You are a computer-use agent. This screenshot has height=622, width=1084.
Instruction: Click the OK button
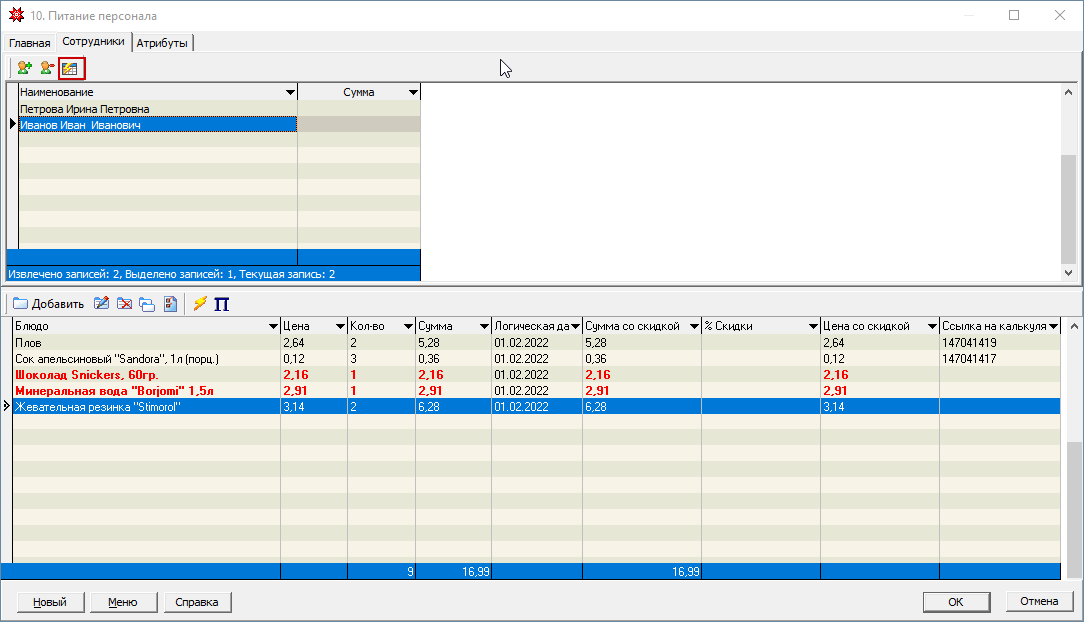pyautogui.click(x=955, y=602)
